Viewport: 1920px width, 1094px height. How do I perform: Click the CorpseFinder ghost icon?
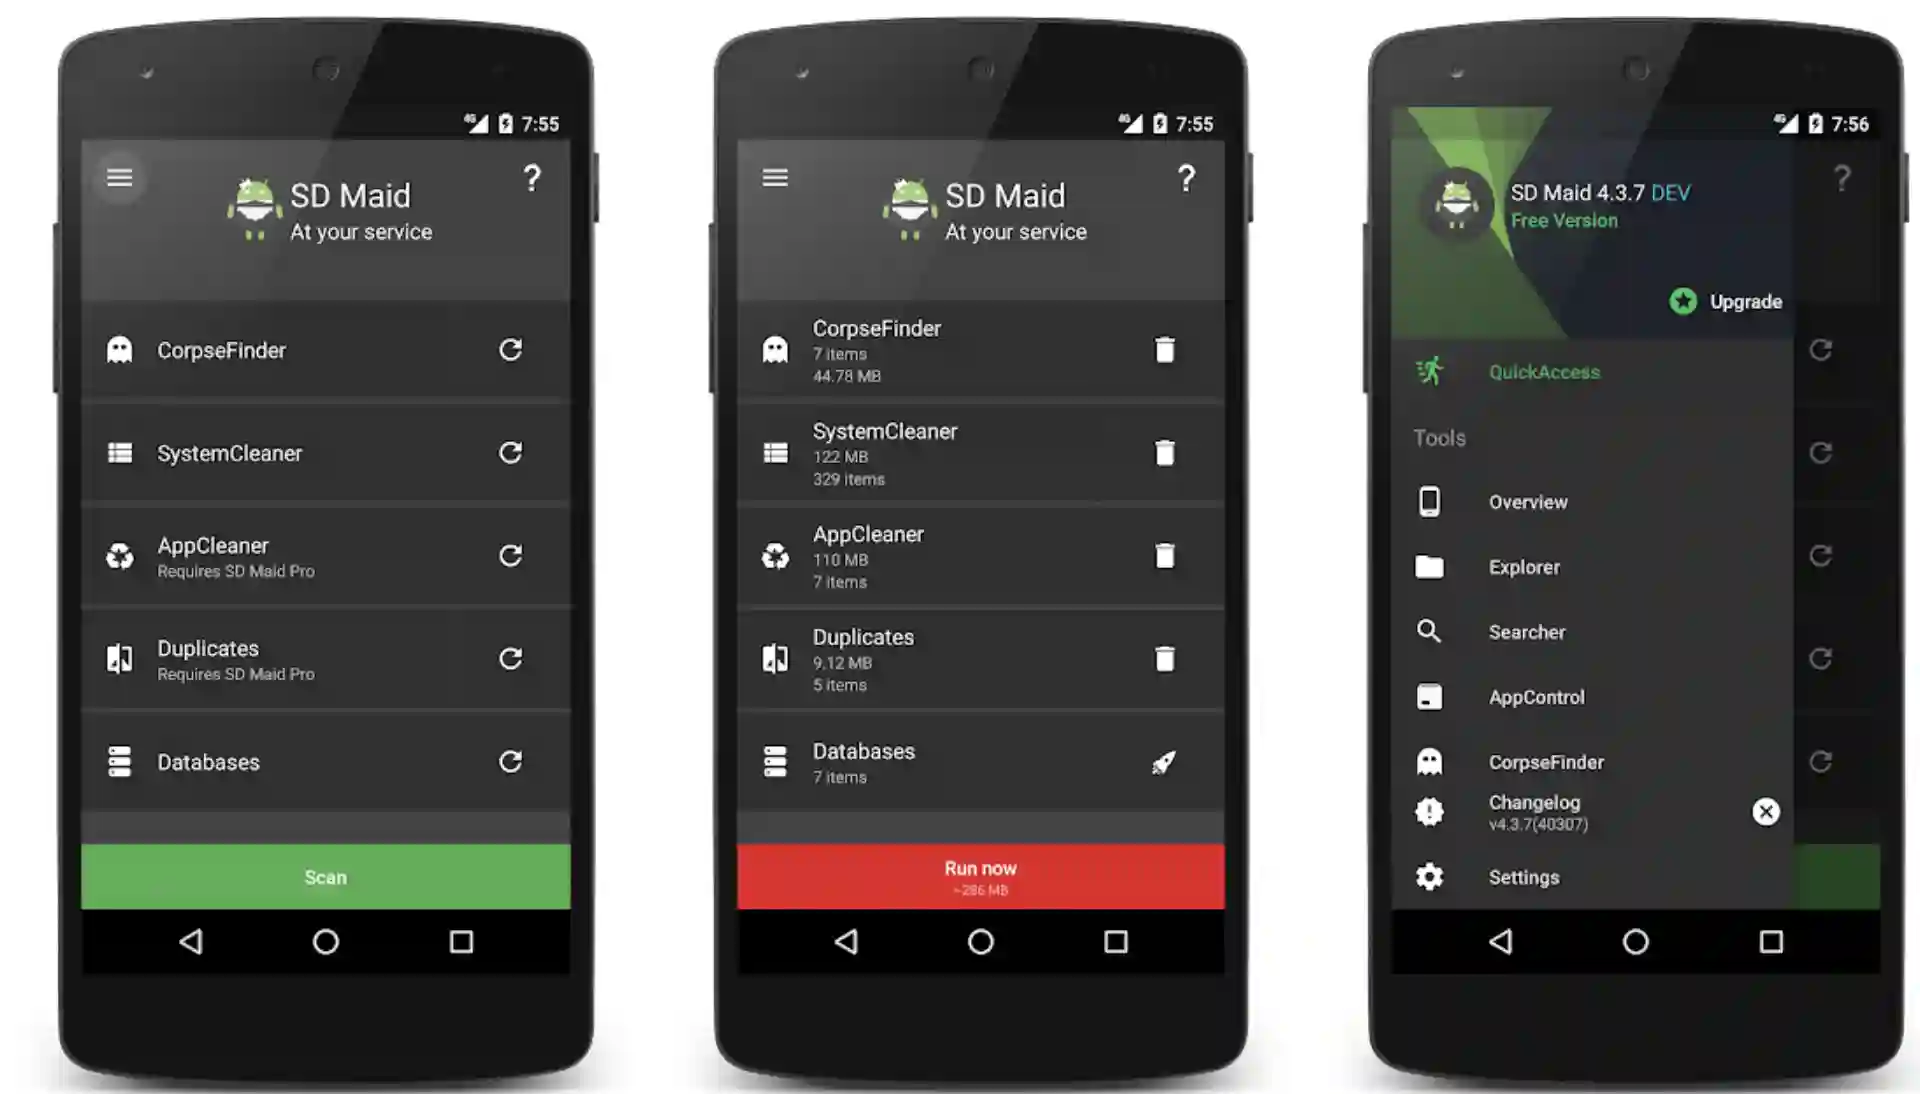click(x=116, y=349)
